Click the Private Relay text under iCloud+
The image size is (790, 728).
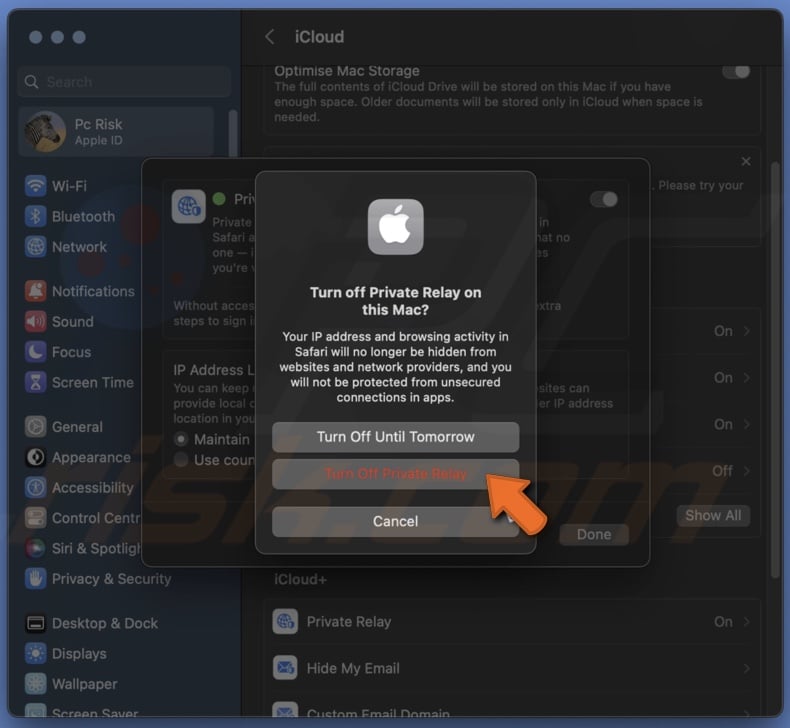349,622
